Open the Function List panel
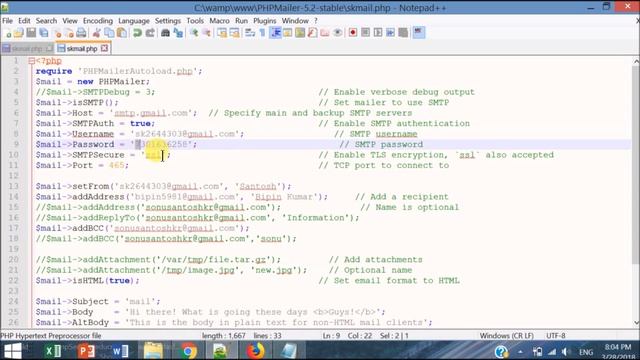Image resolution: width=640 pixels, height=360 pixels. 312,33
